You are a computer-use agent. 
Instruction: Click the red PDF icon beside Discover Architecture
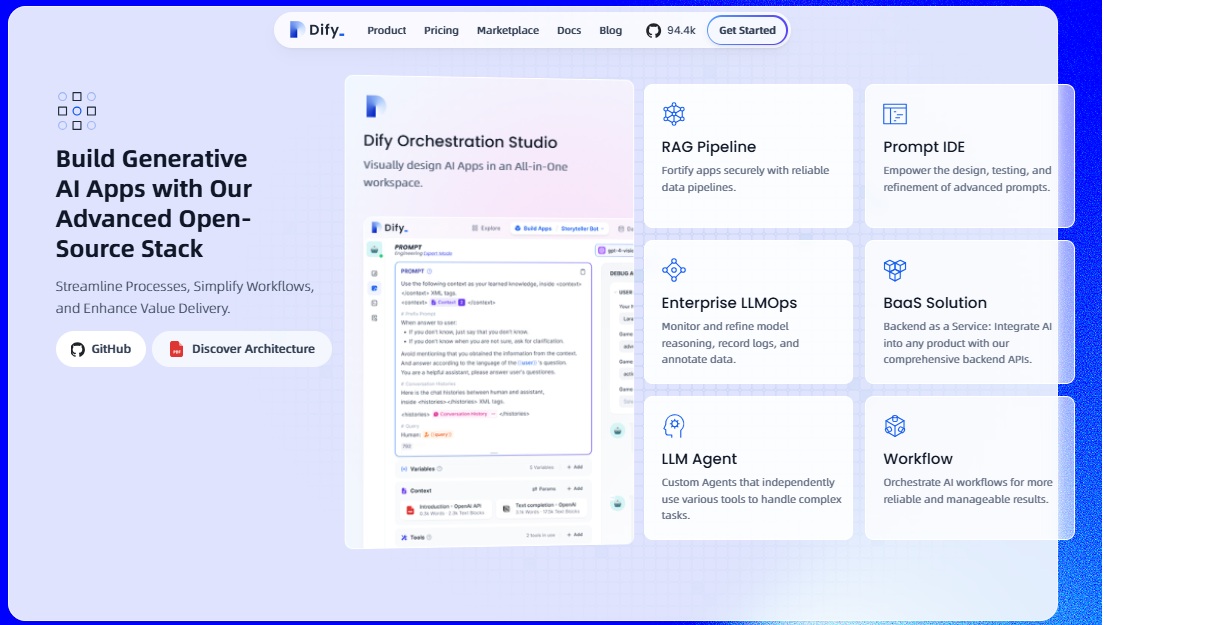176,349
